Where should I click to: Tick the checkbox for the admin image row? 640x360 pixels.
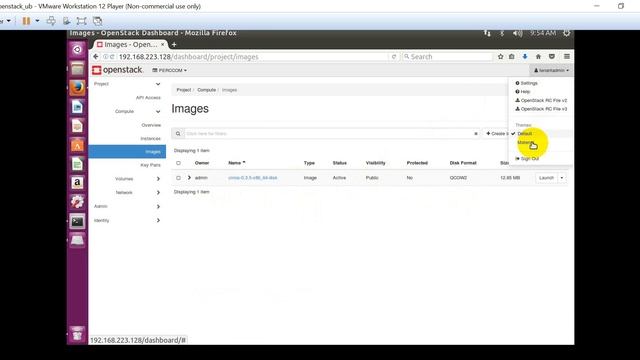pos(178,178)
